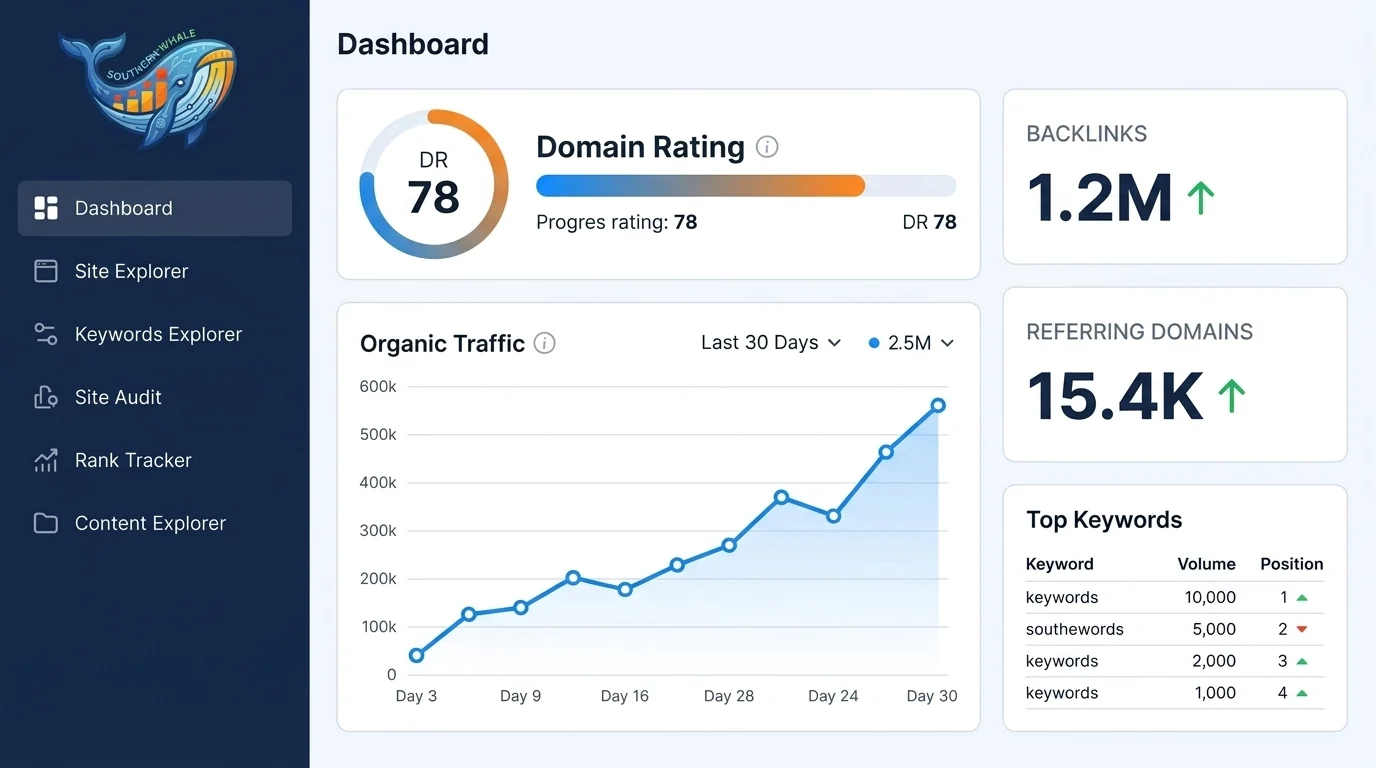Click the 10,000 volume cell
This screenshot has height=768, width=1376.
tap(1210, 598)
